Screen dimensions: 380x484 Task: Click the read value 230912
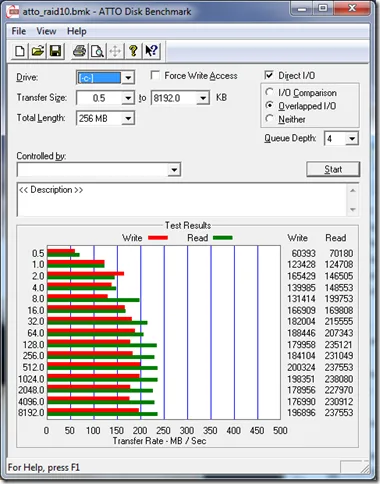point(339,402)
